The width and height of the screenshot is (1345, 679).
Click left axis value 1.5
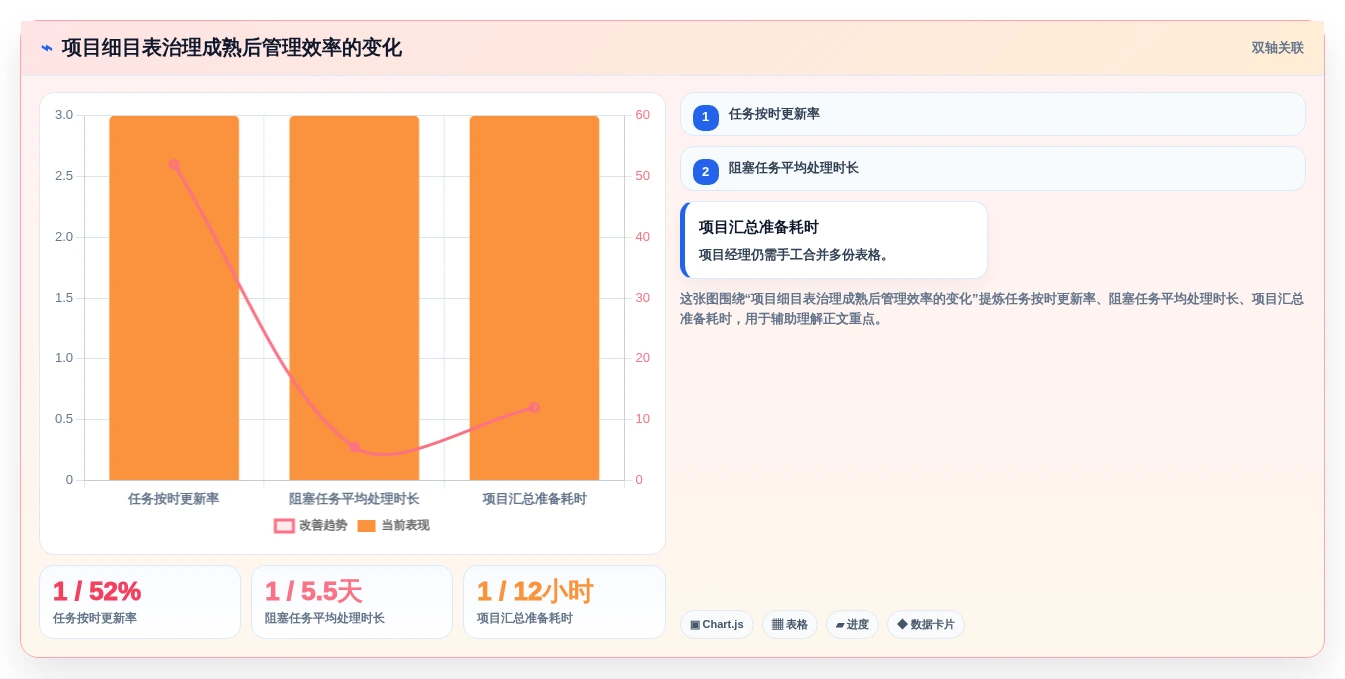tap(64, 298)
